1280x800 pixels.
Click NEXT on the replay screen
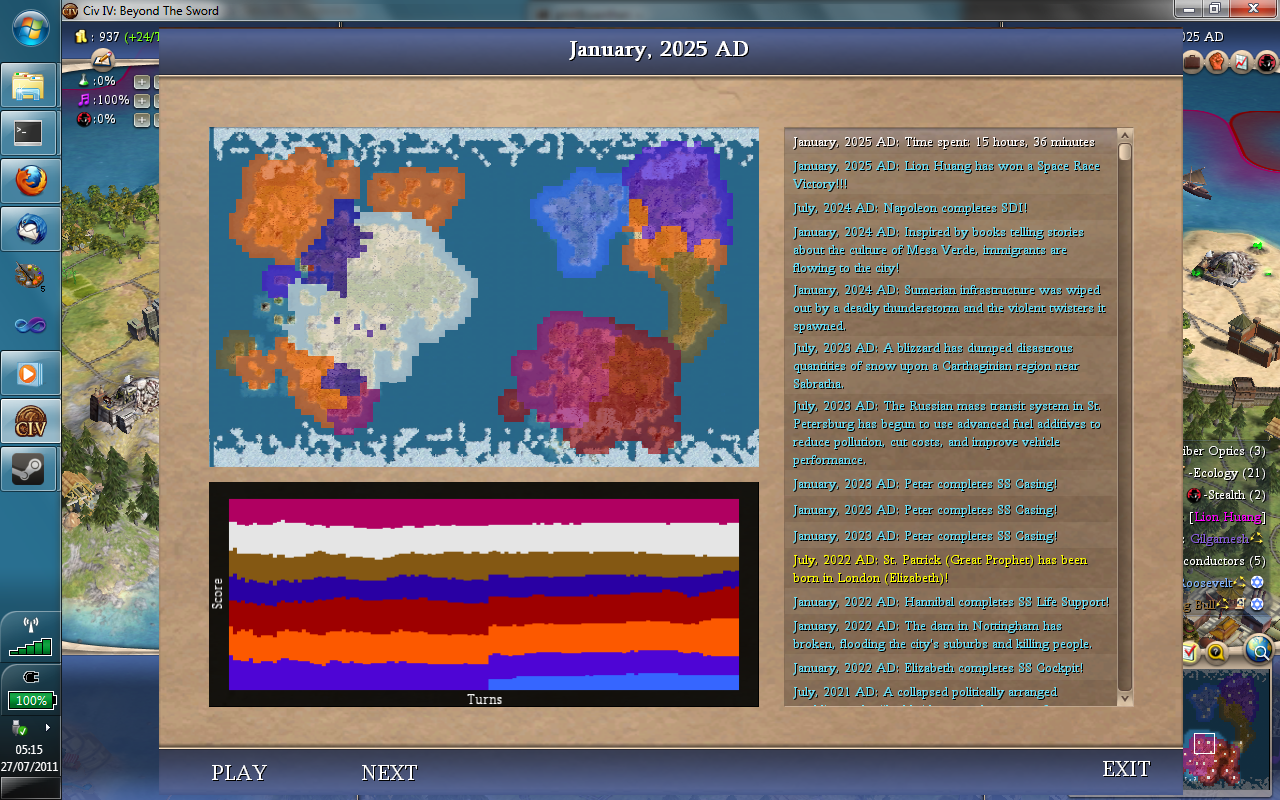click(x=389, y=772)
